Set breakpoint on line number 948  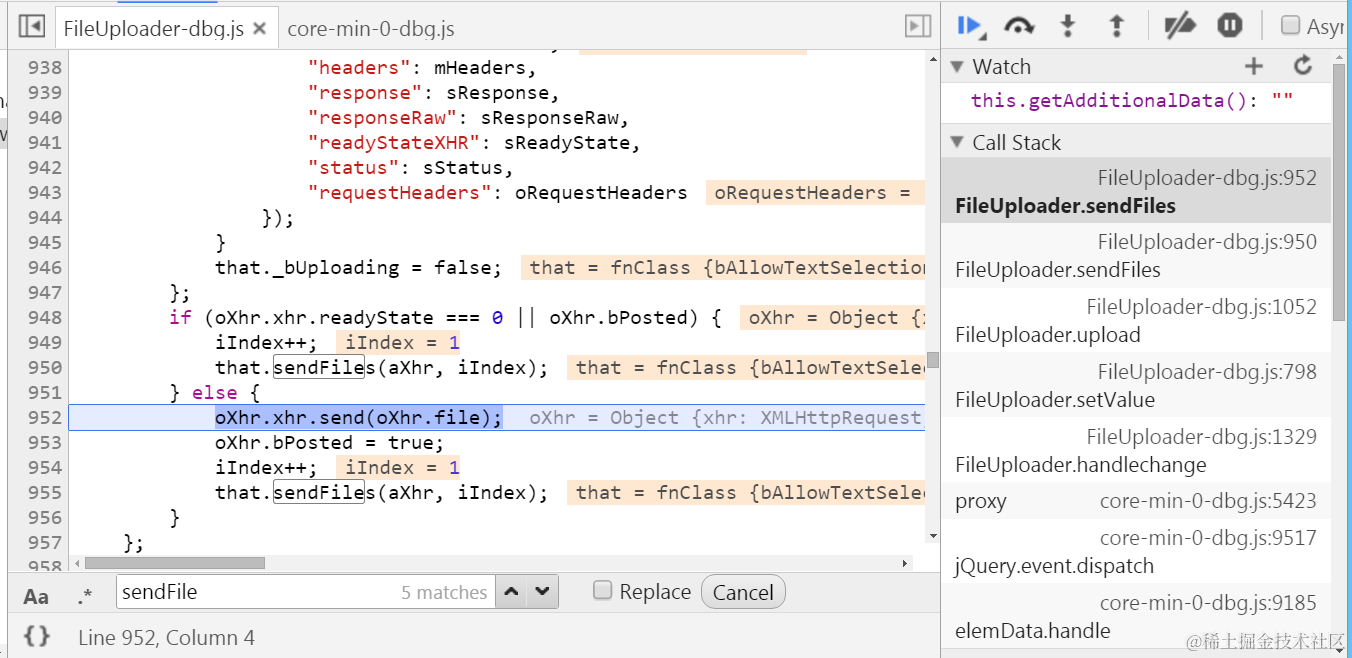point(45,317)
